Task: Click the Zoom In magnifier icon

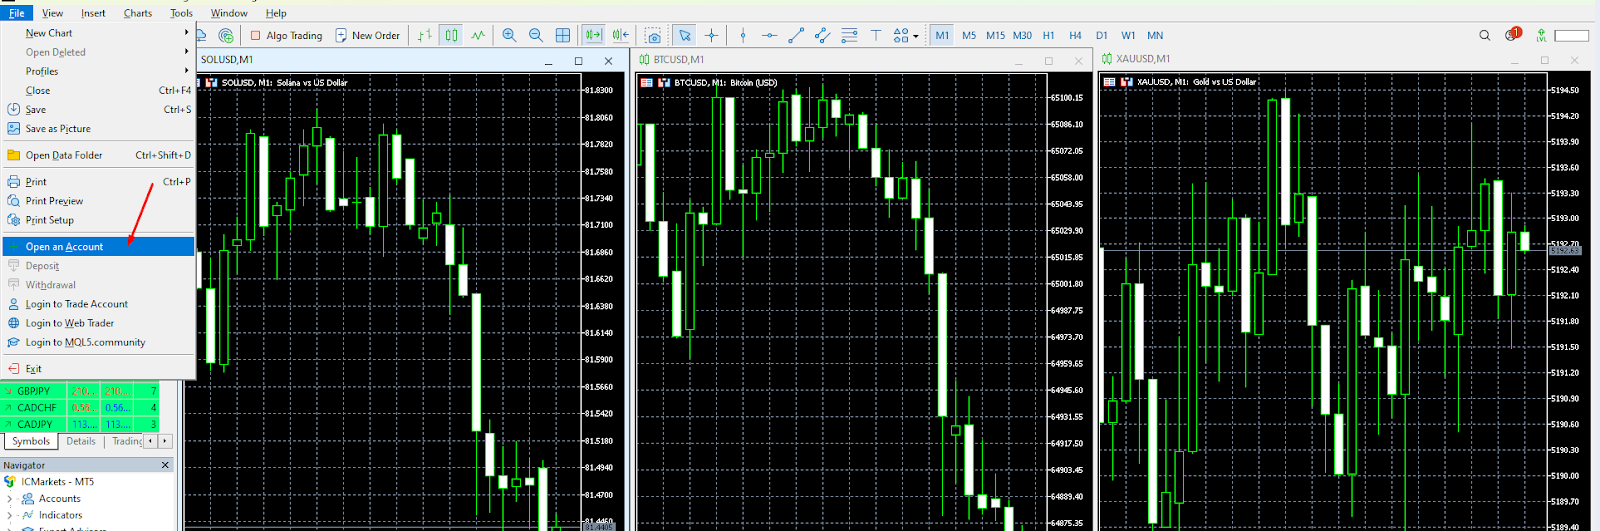Action: [x=509, y=35]
